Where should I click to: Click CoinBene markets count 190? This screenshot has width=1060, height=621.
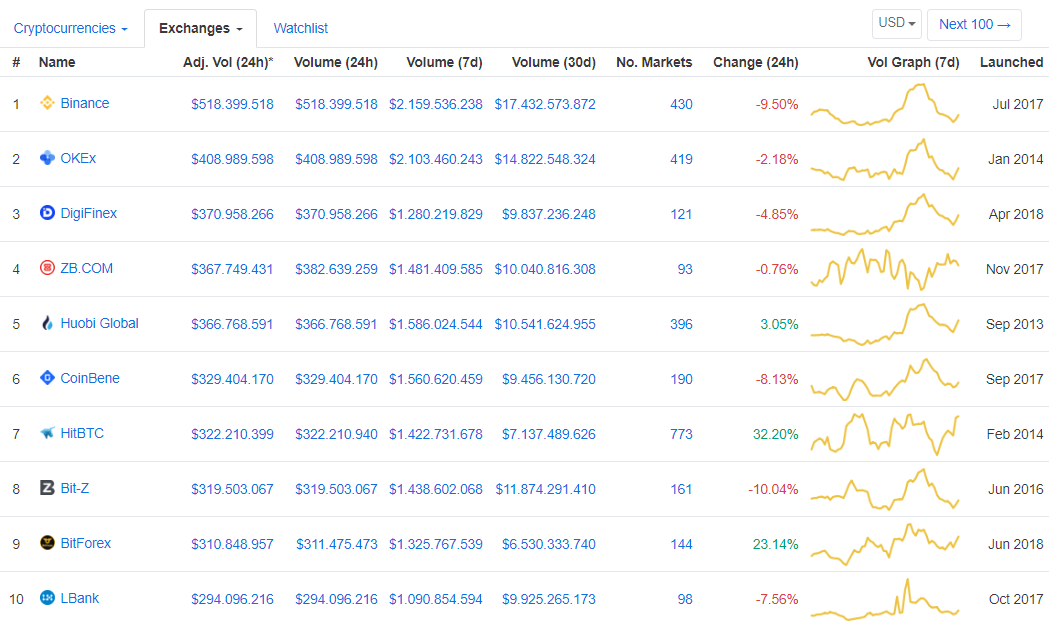pyautogui.click(x=681, y=379)
